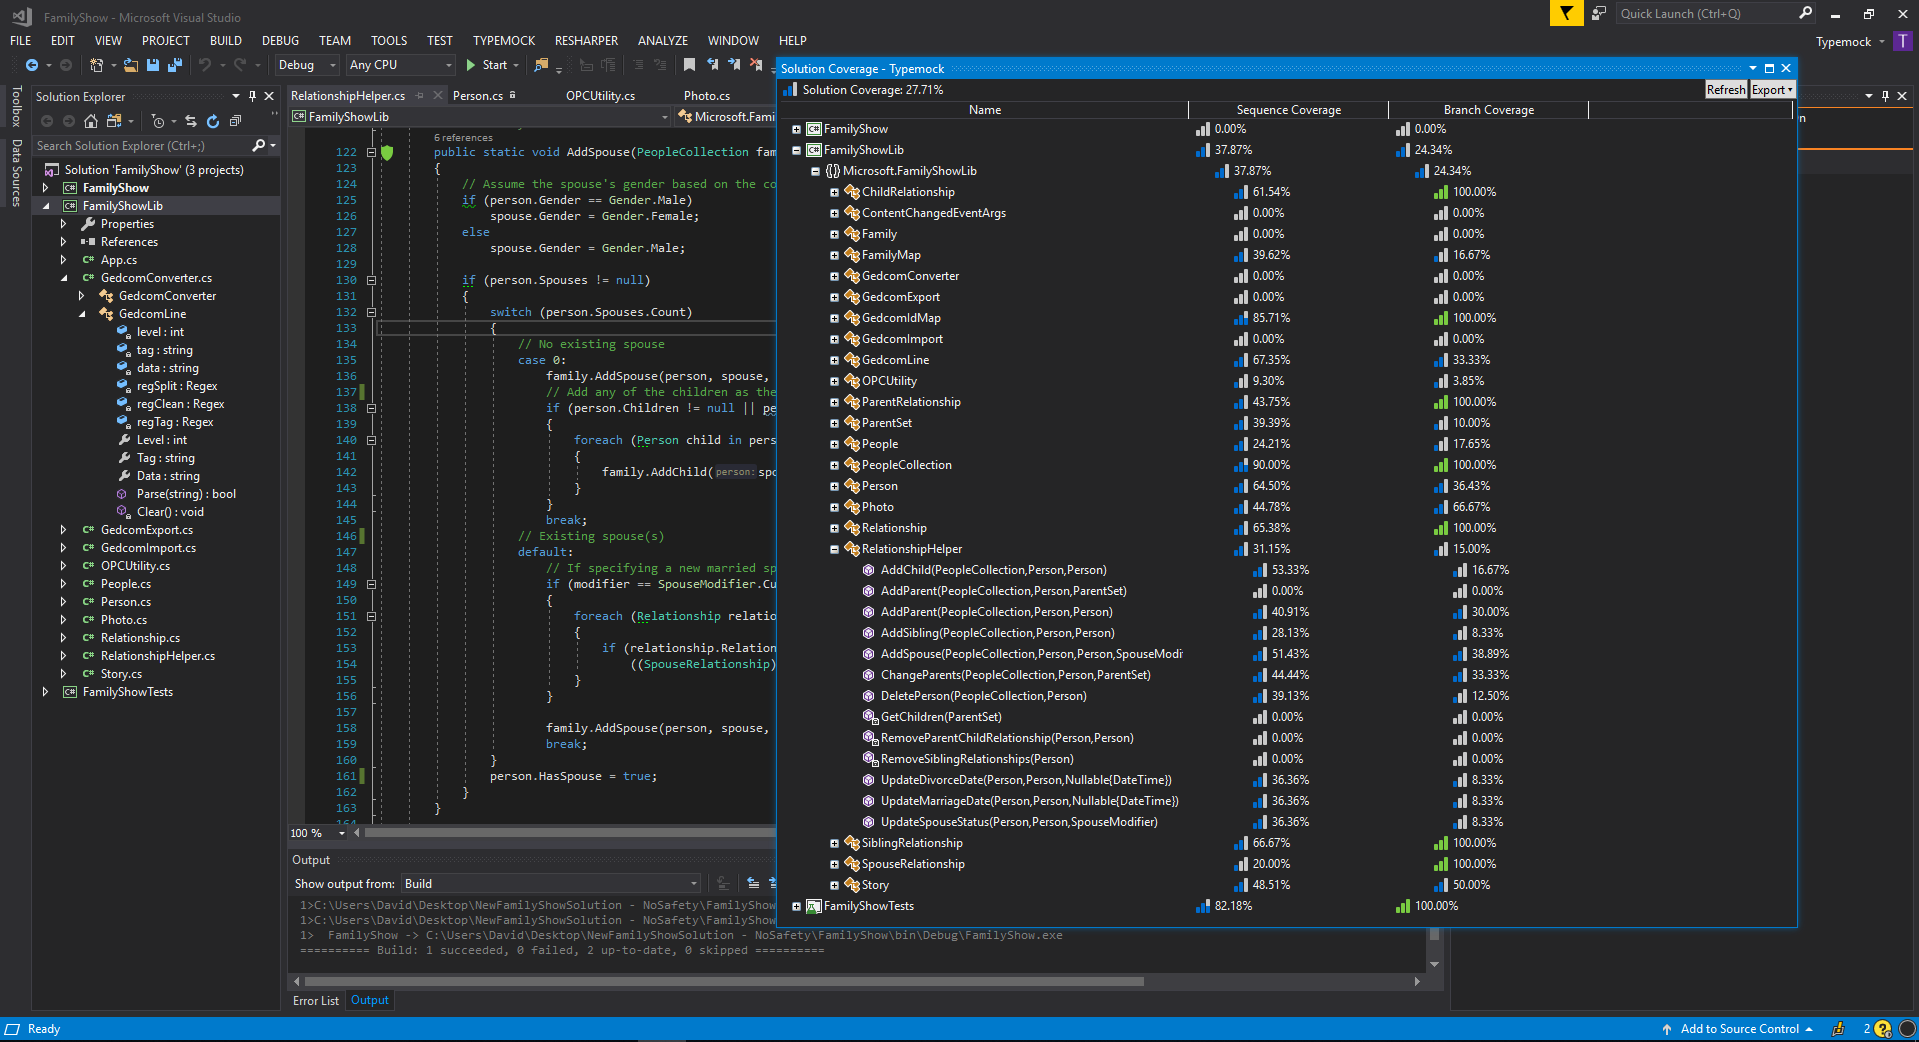Collapse the FamilyShowLib node in coverage tree
The height and width of the screenshot is (1042, 1919).
(x=796, y=150)
